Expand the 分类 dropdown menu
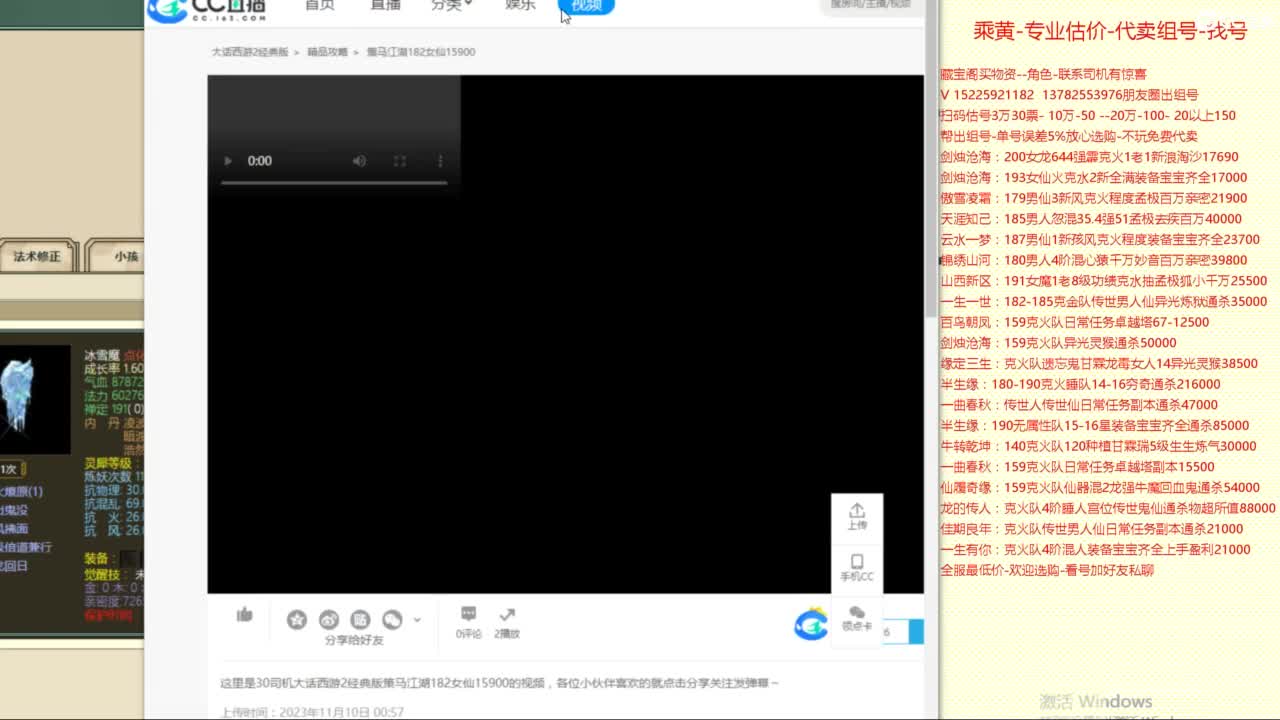This screenshot has height=720, width=1280. pos(452,5)
